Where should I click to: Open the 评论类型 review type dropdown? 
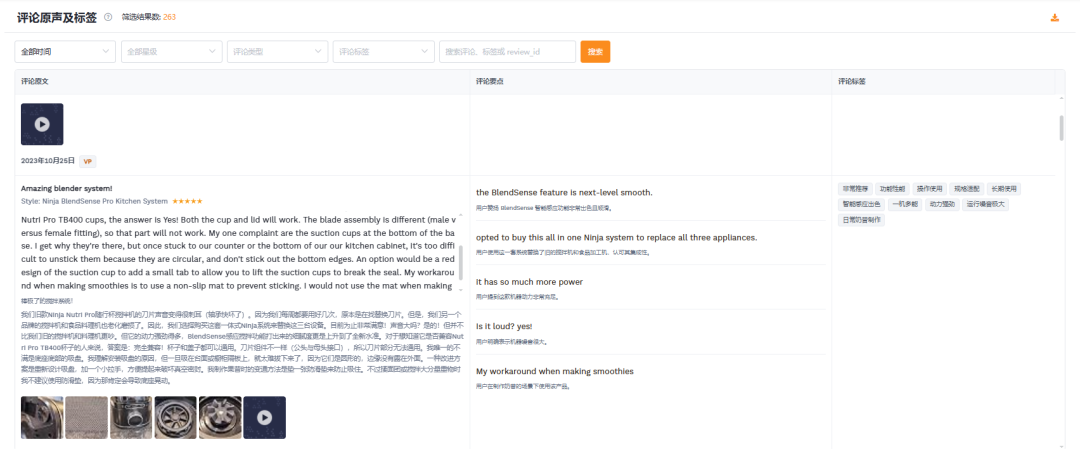coord(278,52)
